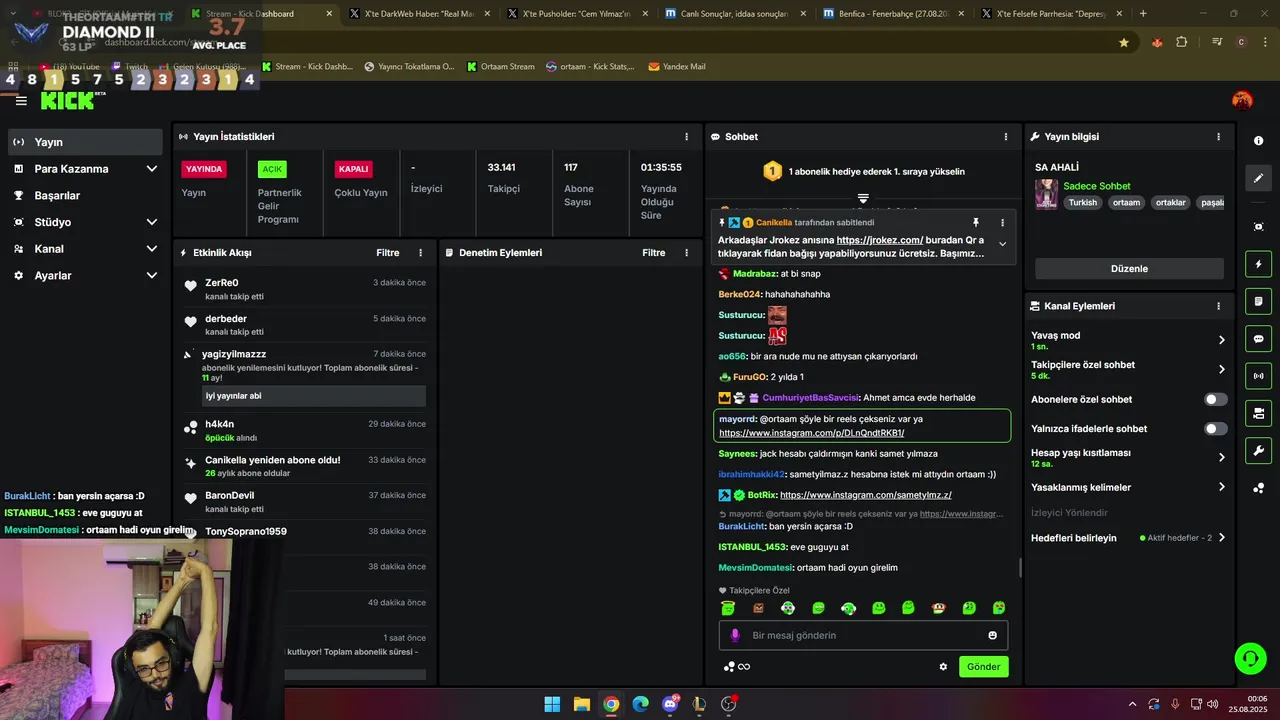1280x720 pixels.
Task: Bookmark star icon in address bar
Action: click(x=1124, y=42)
